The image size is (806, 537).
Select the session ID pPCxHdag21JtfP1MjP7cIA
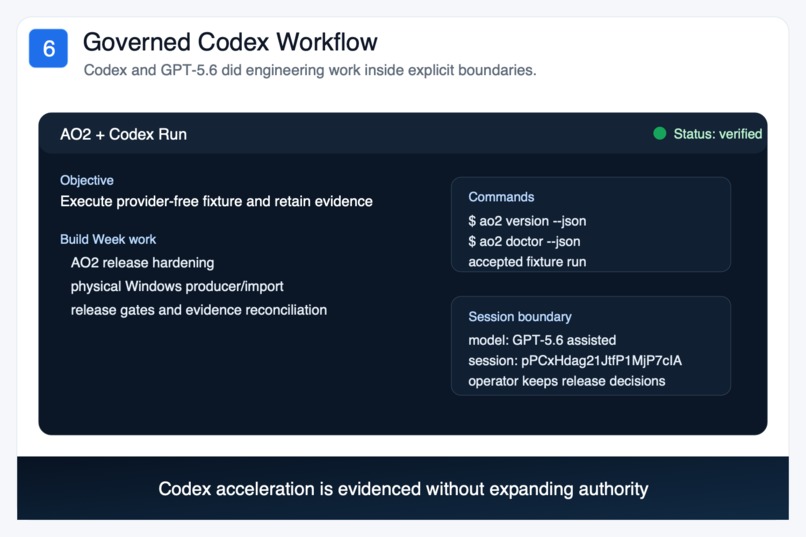(601, 361)
